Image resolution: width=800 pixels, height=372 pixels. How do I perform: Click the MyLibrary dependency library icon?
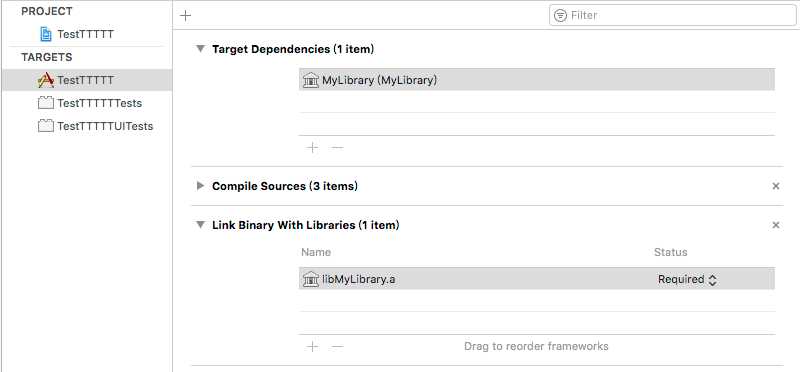tap(311, 80)
